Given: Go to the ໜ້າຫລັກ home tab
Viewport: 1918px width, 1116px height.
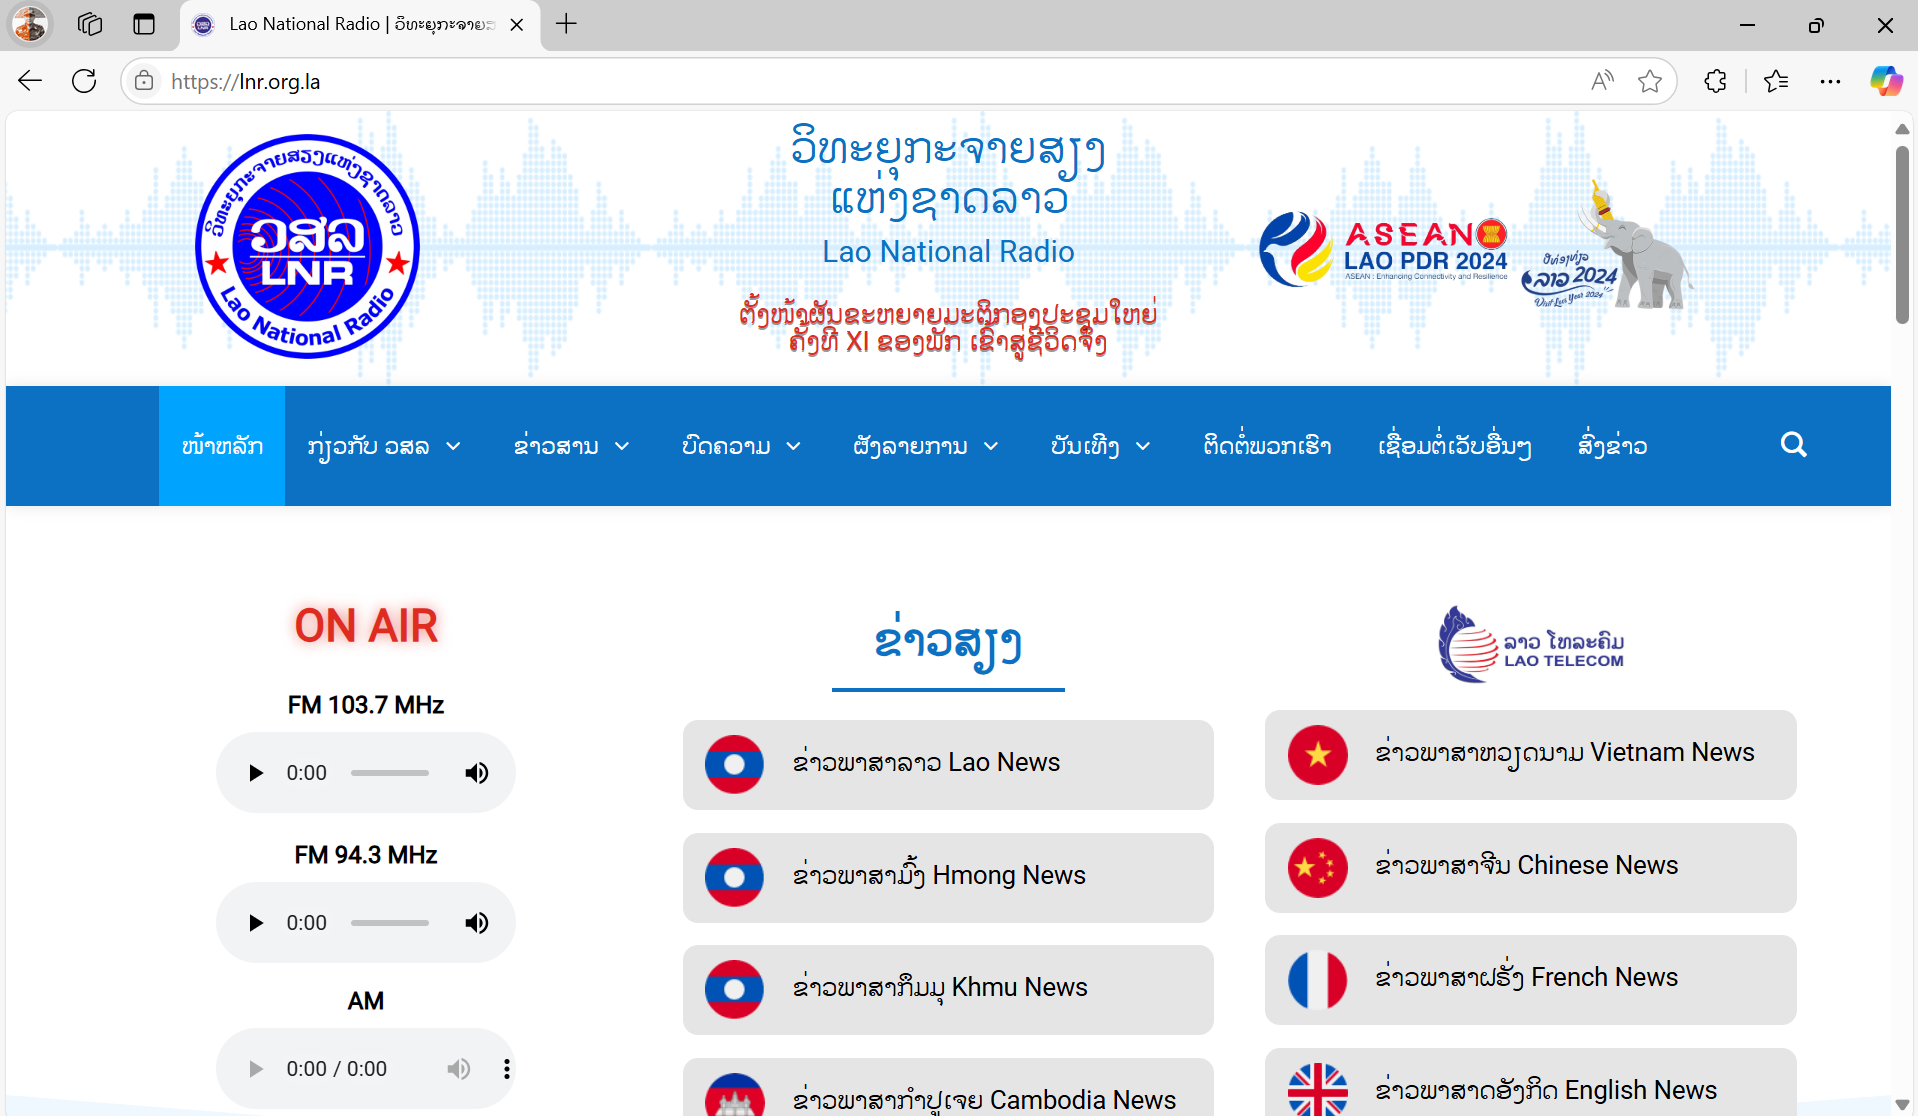Looking at the screenshot, I should pos(222,446).
